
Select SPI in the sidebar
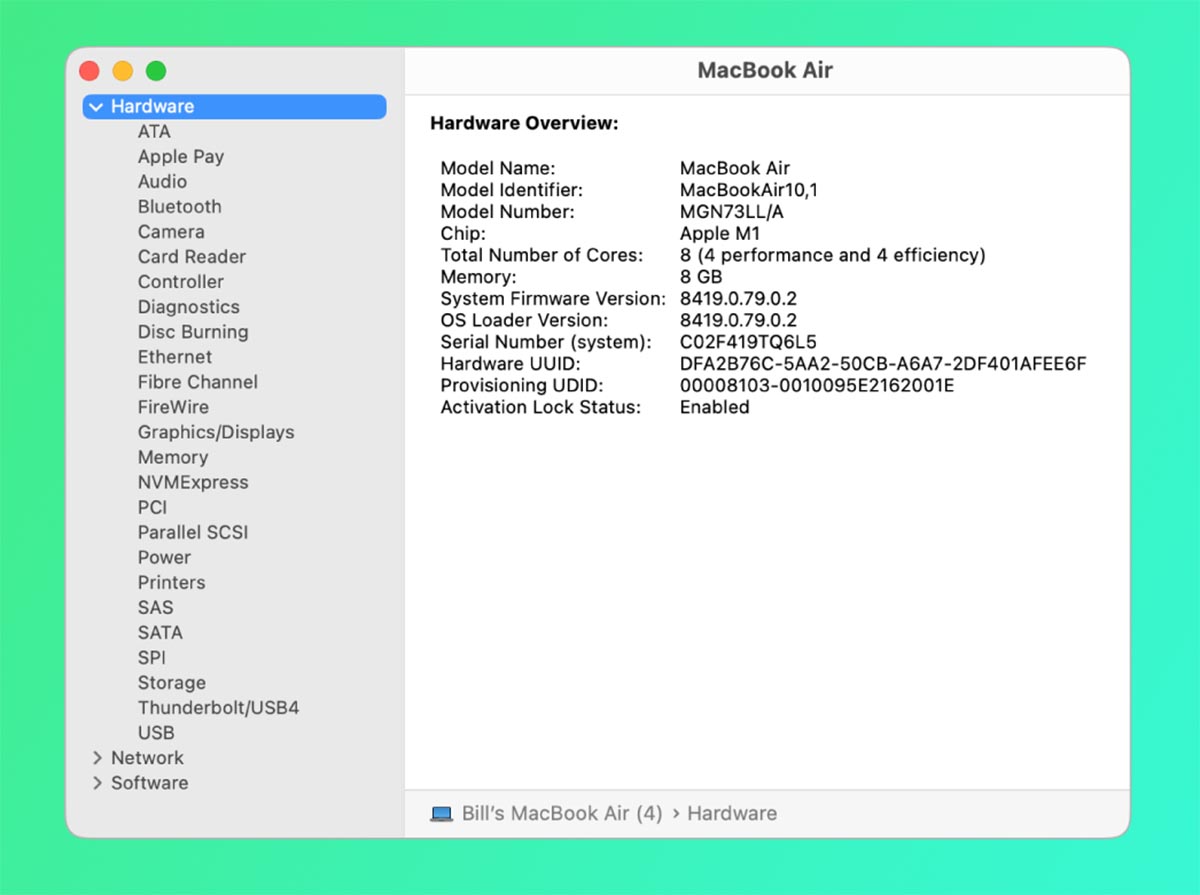pos(152,657)
